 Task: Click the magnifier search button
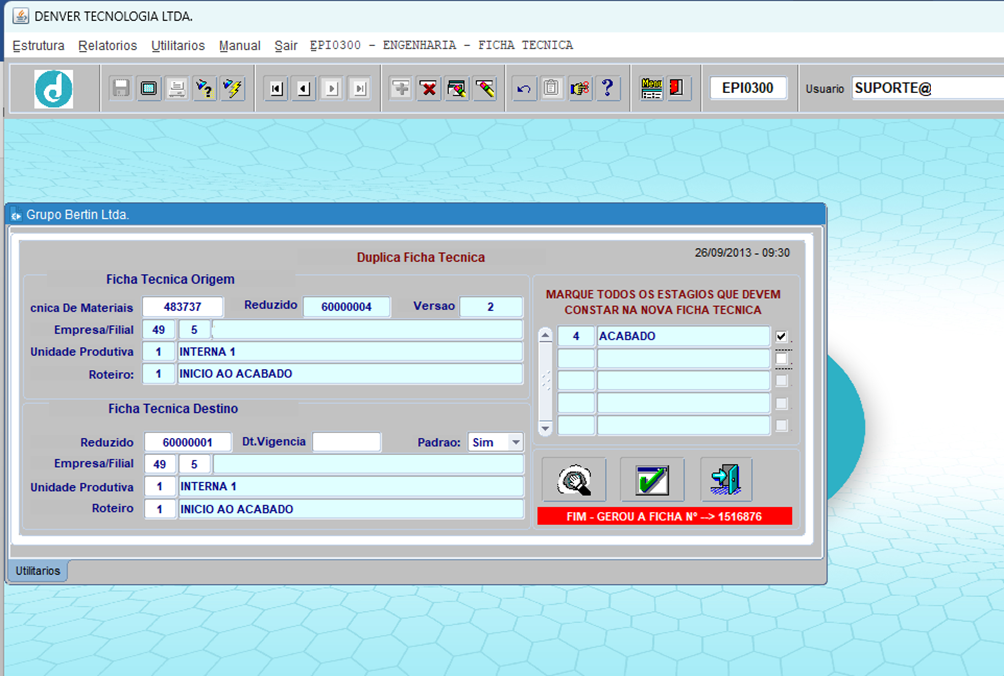(x=574, y=479)
